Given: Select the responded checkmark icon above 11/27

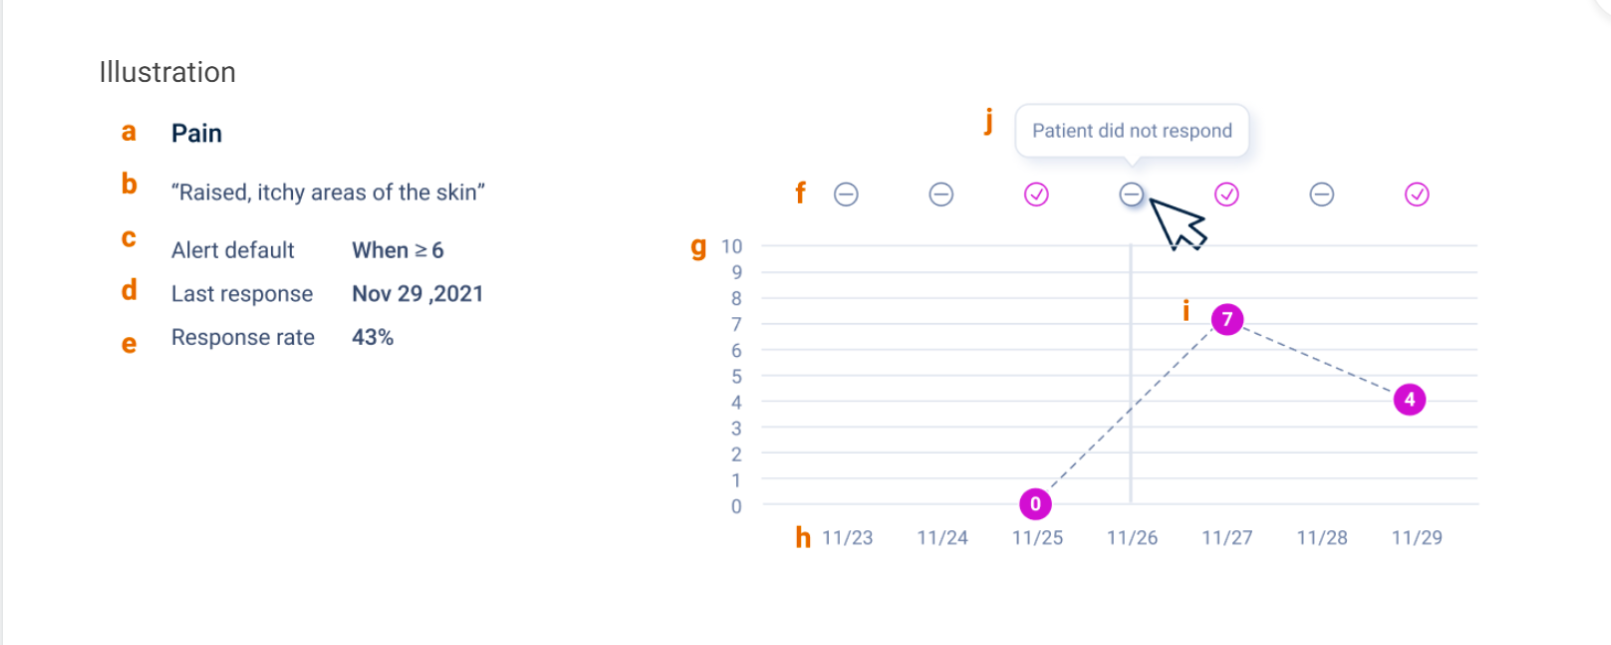Looking at the screenshot, I should 1227,194.
